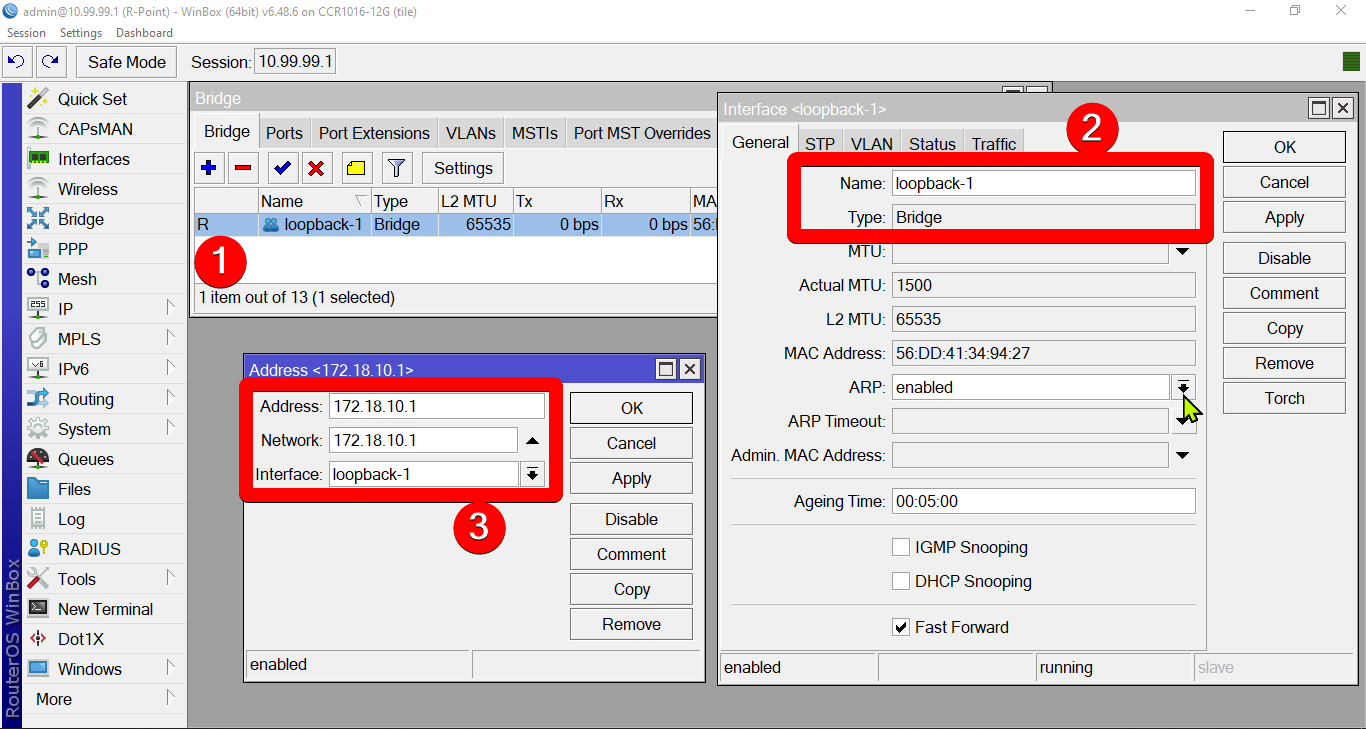Screen dimensions: 1366x729
Task: Enable the DHCP Snooping checkbox
Action: coord(900,581)
